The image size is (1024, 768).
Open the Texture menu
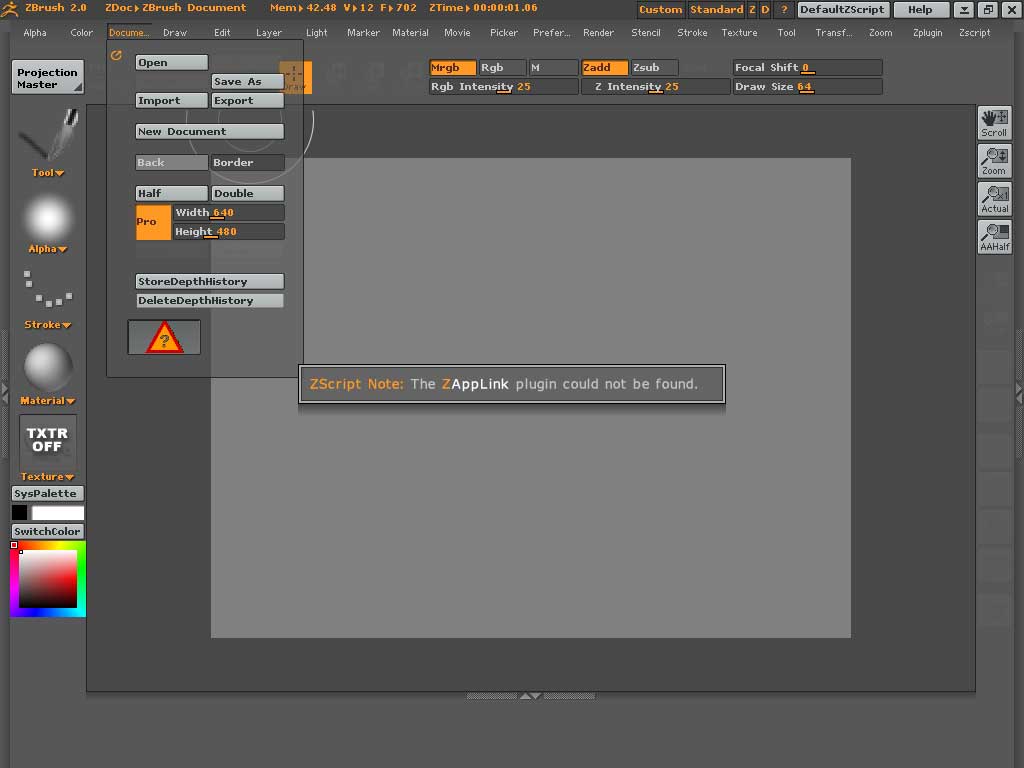pyautogui.click(x=739, y=33)
